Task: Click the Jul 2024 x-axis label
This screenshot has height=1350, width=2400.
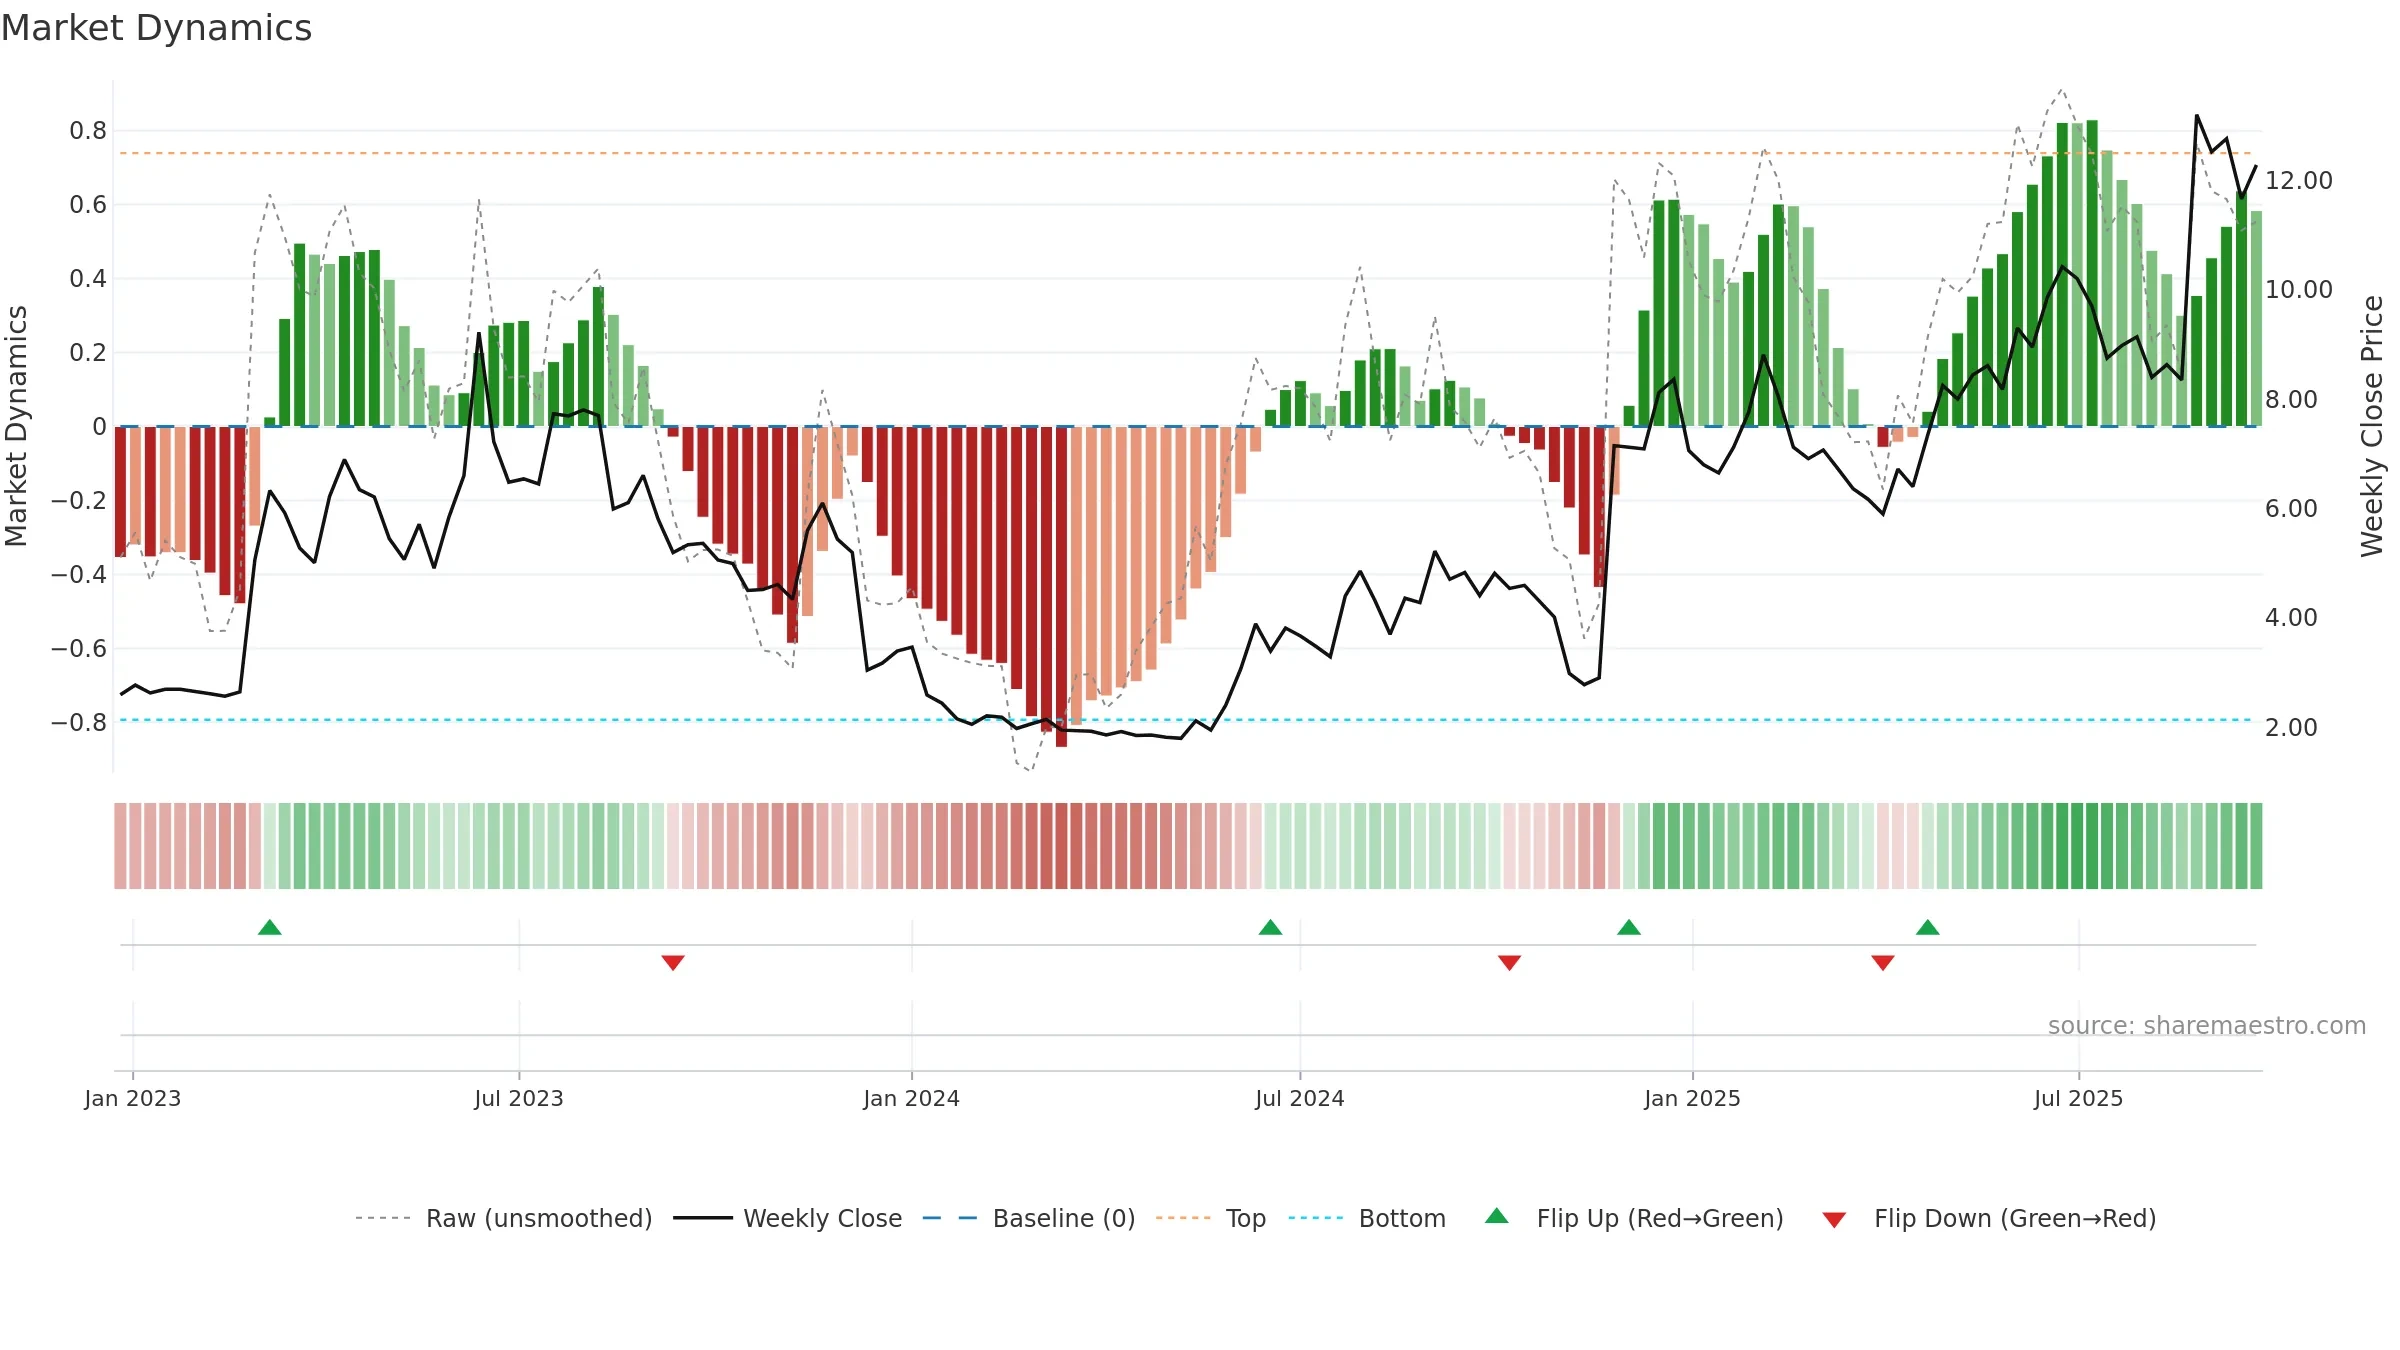Action: point(1300,1099)
